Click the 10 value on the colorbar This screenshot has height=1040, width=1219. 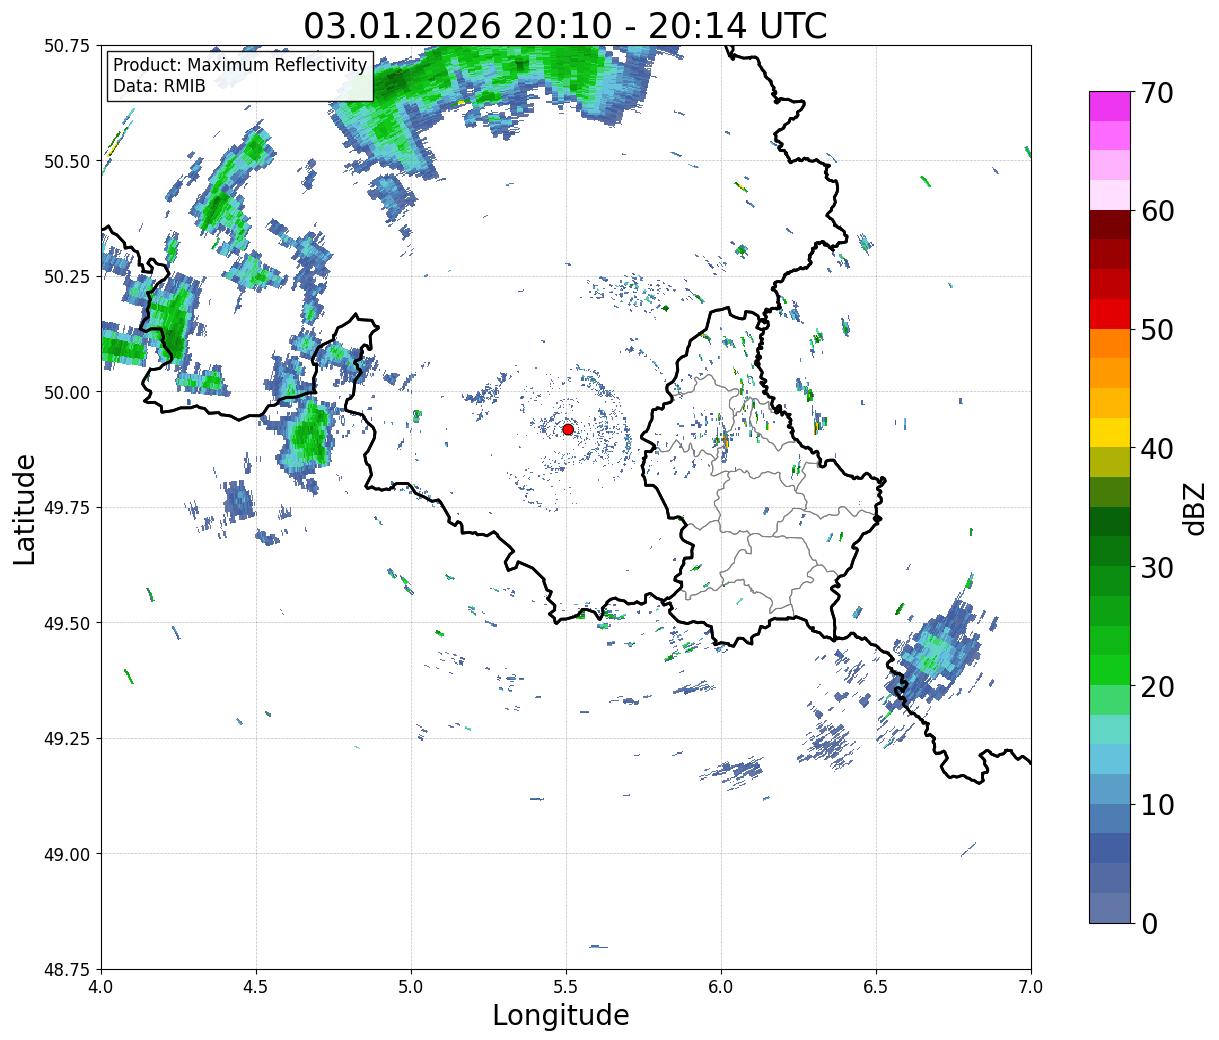[x=1156, y=804]
